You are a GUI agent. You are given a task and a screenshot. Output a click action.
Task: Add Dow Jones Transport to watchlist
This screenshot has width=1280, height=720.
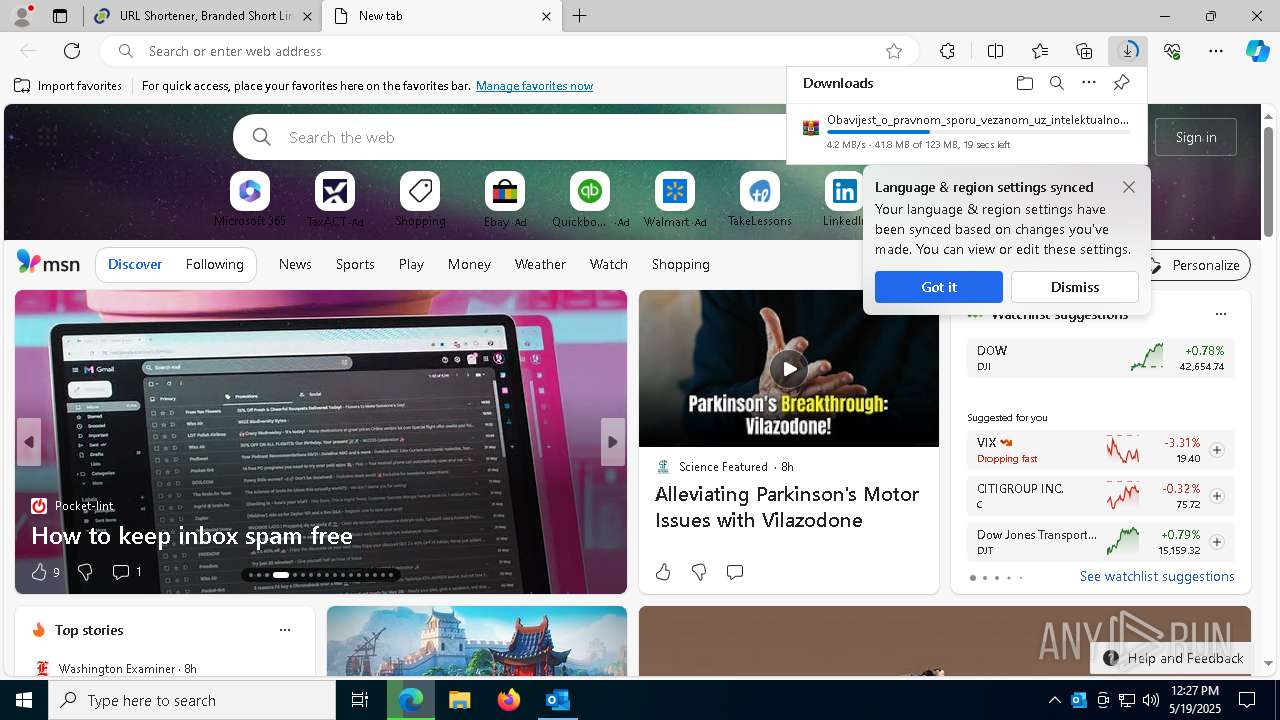pyautogui.click(x=1217, y=542)
